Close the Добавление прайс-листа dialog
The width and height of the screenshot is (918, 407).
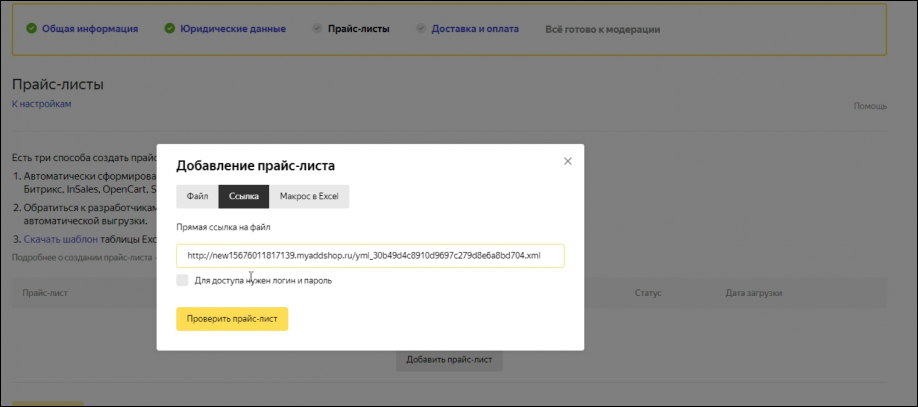(568, 161)
